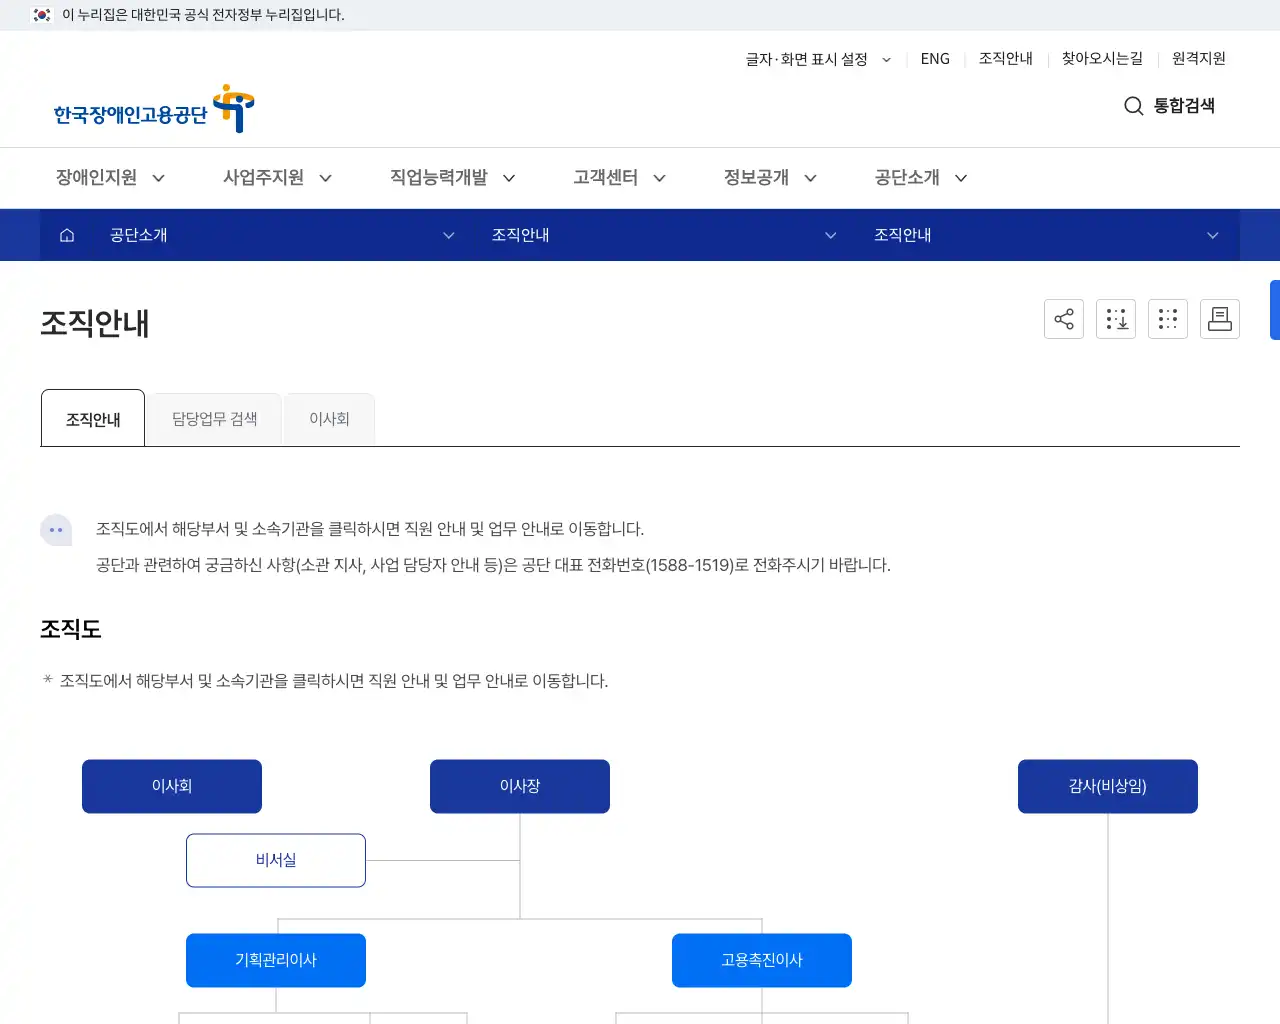The height and width of the screenshot is (1024, 1280).
Task: Click the ENG language link
Action: point(934,59)
